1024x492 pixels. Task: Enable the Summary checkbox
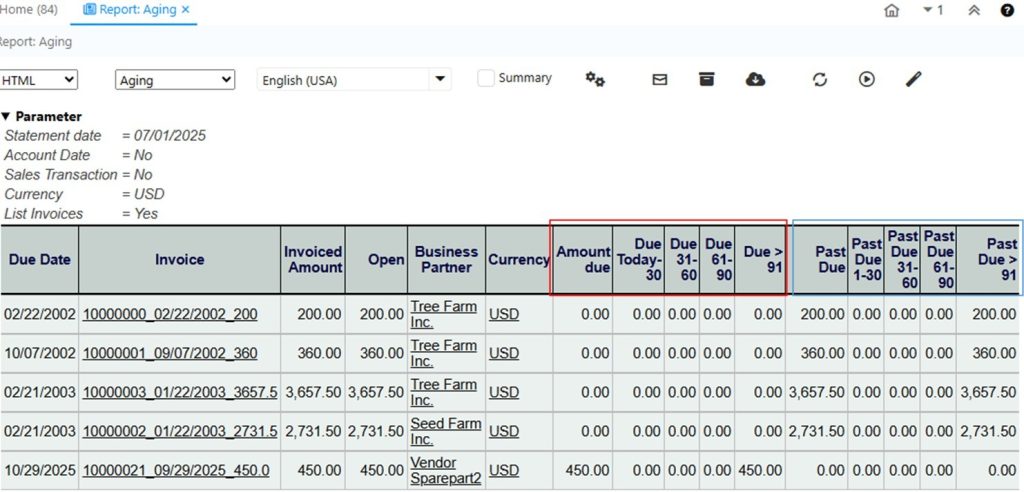(486, 78)
